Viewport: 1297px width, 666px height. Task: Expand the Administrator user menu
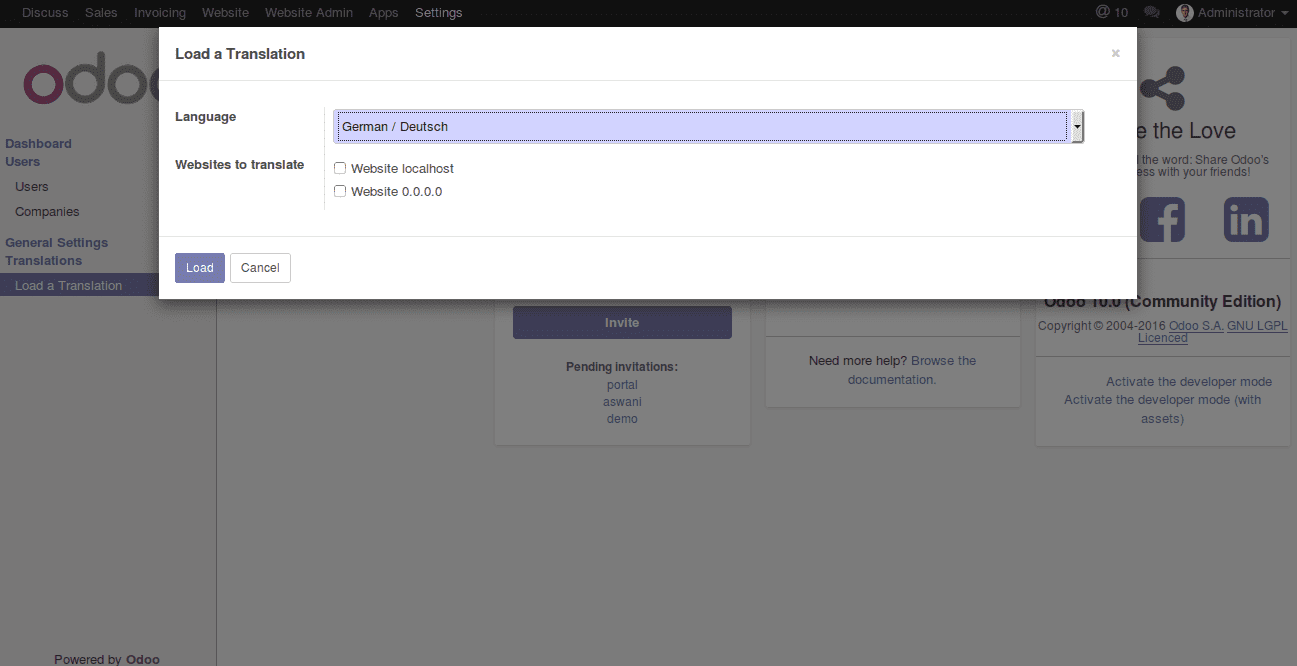tap(1232, 13)
